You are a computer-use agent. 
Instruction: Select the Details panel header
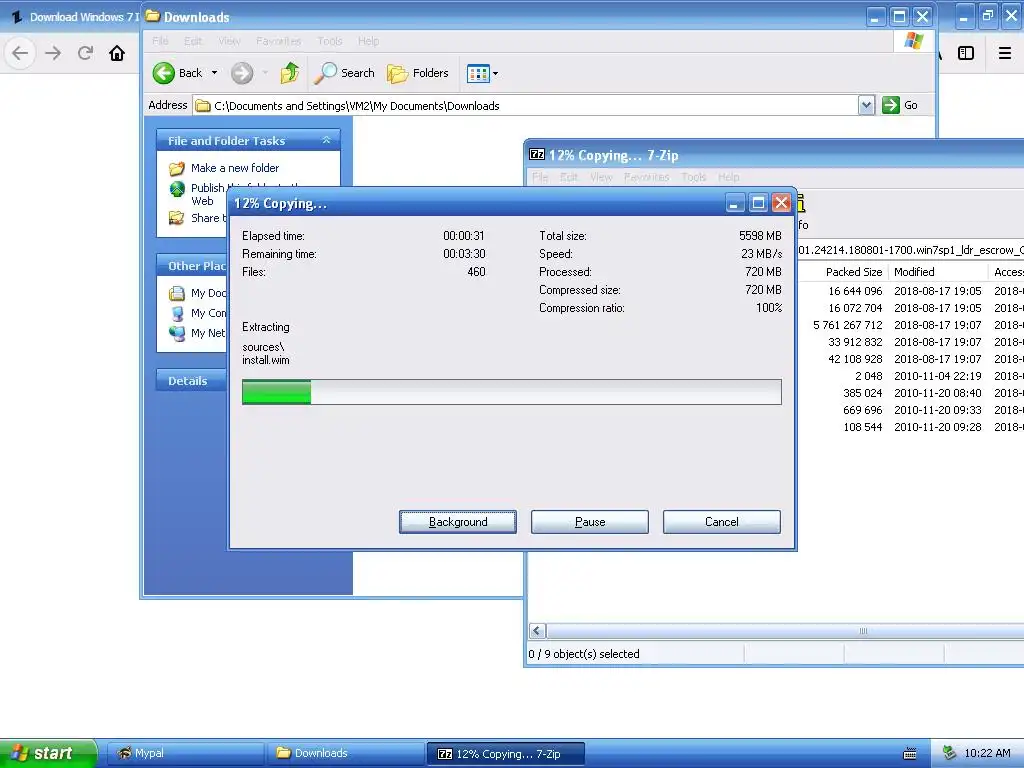191,381
